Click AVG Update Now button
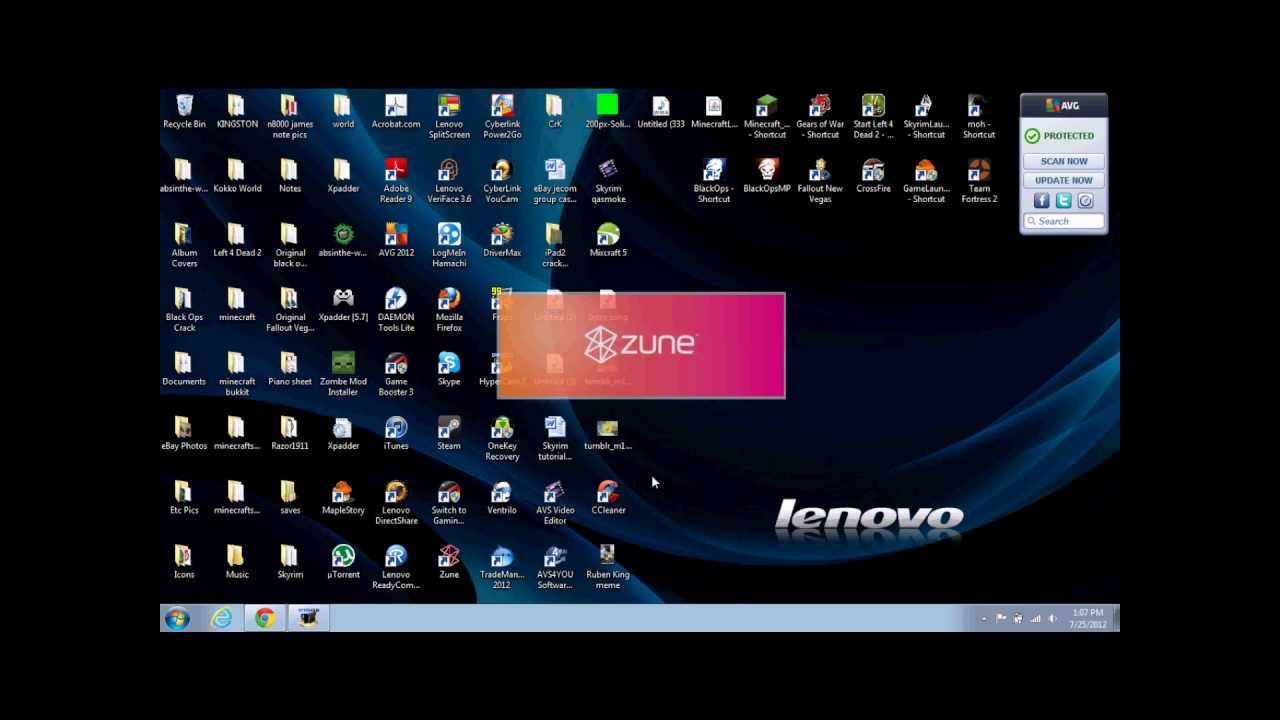 1064,181
